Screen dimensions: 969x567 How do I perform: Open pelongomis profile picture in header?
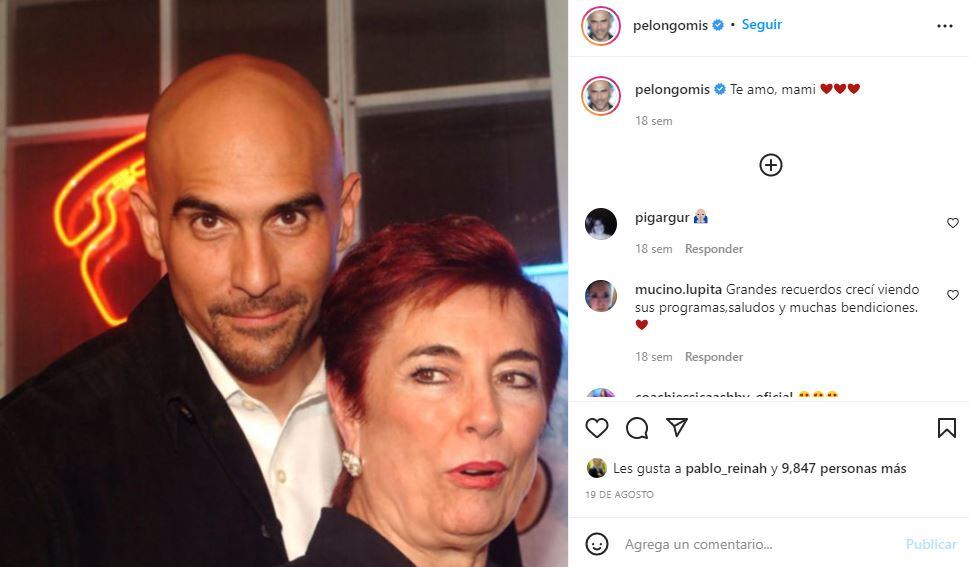[601, 26]
